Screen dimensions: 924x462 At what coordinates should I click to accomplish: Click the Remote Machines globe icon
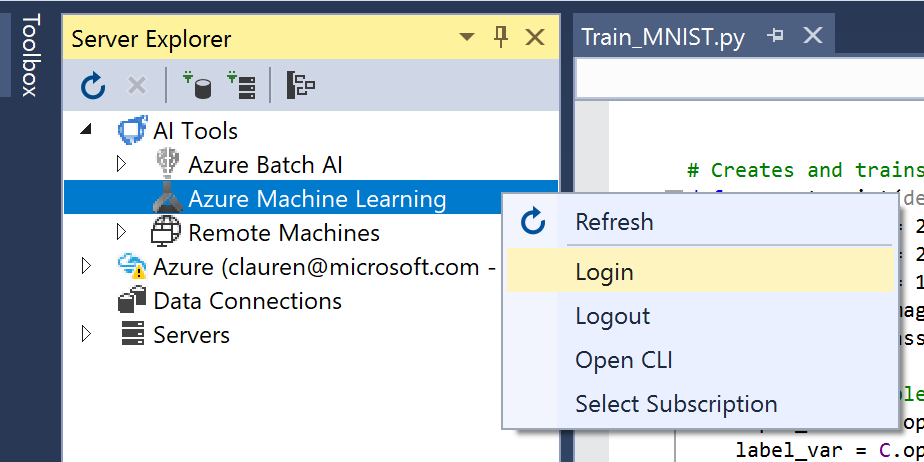point(166,232)
